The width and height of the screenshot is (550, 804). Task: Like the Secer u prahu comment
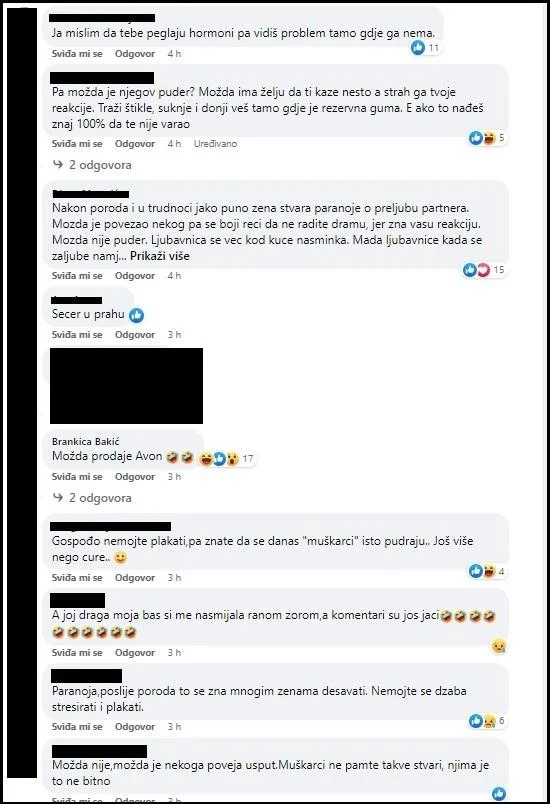tap(77, 334)
